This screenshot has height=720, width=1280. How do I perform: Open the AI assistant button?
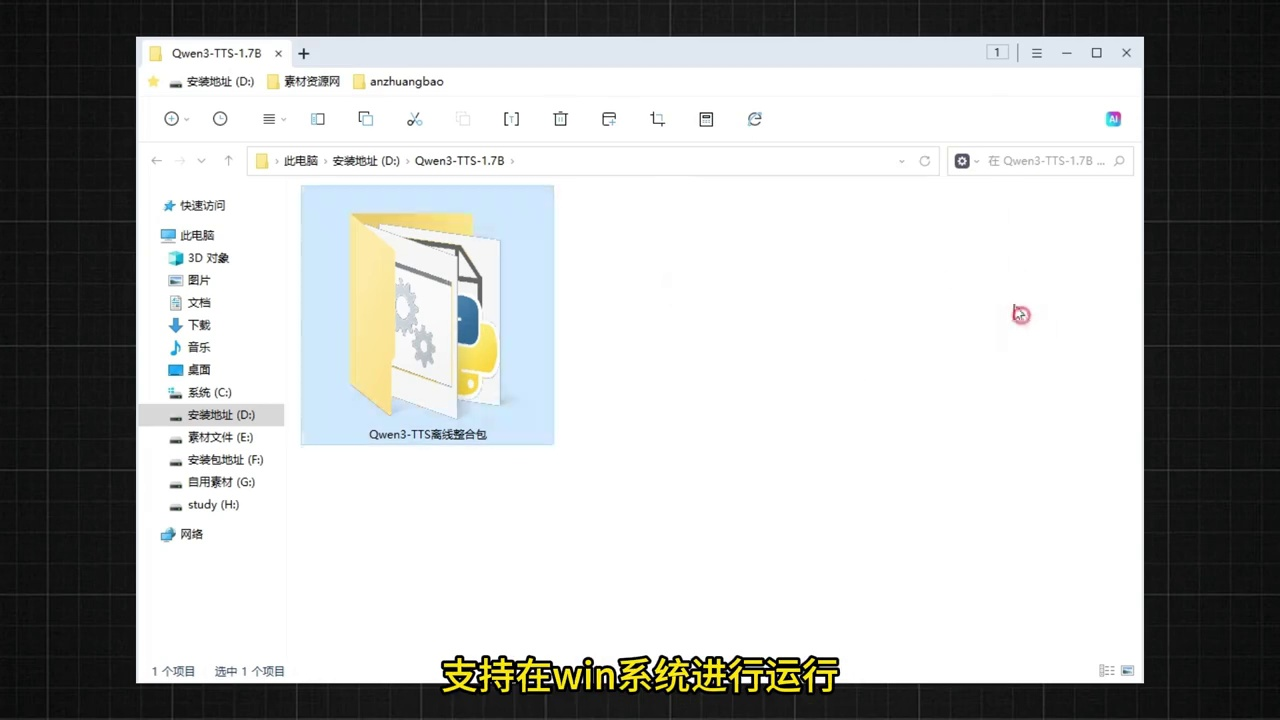[x=1113, y=119]
